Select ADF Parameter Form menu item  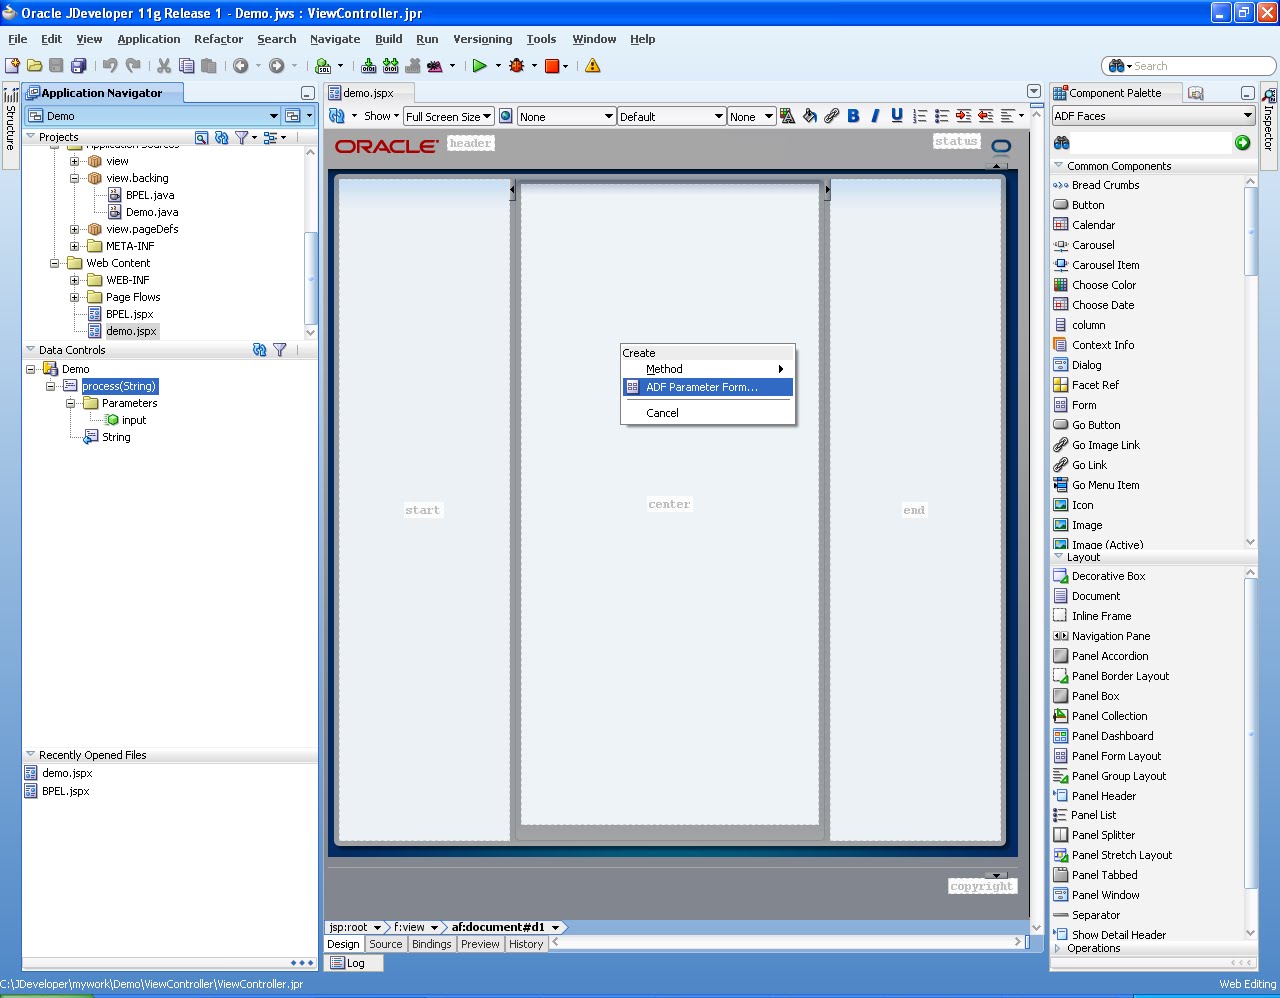point(708,387)
